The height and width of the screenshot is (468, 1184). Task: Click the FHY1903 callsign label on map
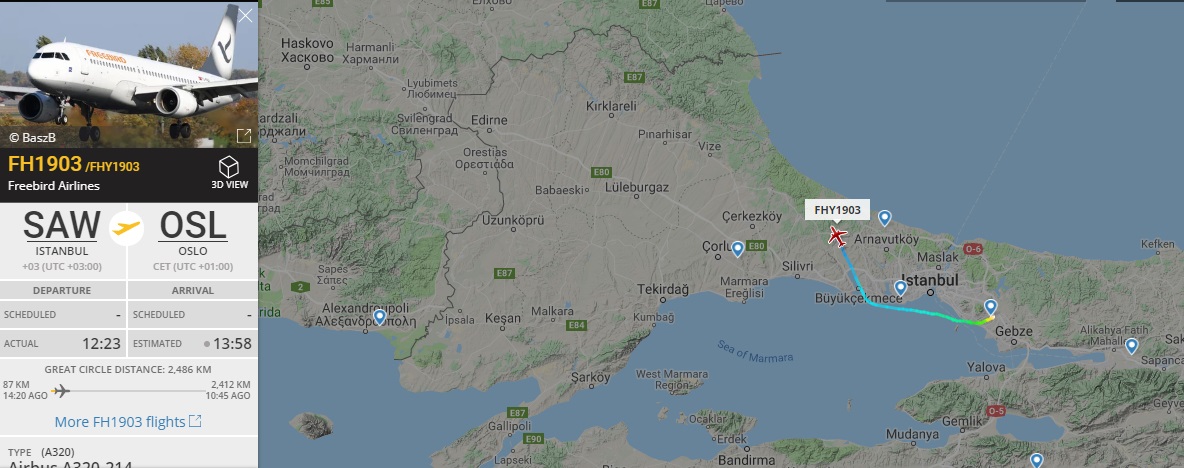(x=837, y=211)
